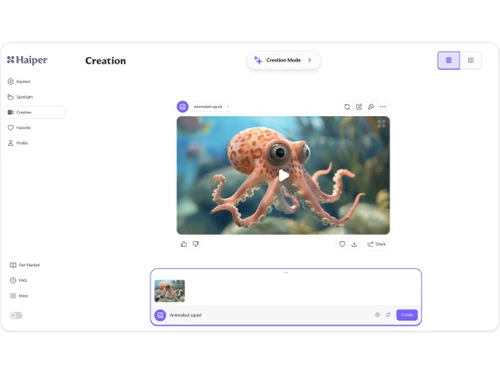Regenerate the video with refresh icon
Image resolution: width=500 pixels, height=375 pixels.
[x=347, y=107]
